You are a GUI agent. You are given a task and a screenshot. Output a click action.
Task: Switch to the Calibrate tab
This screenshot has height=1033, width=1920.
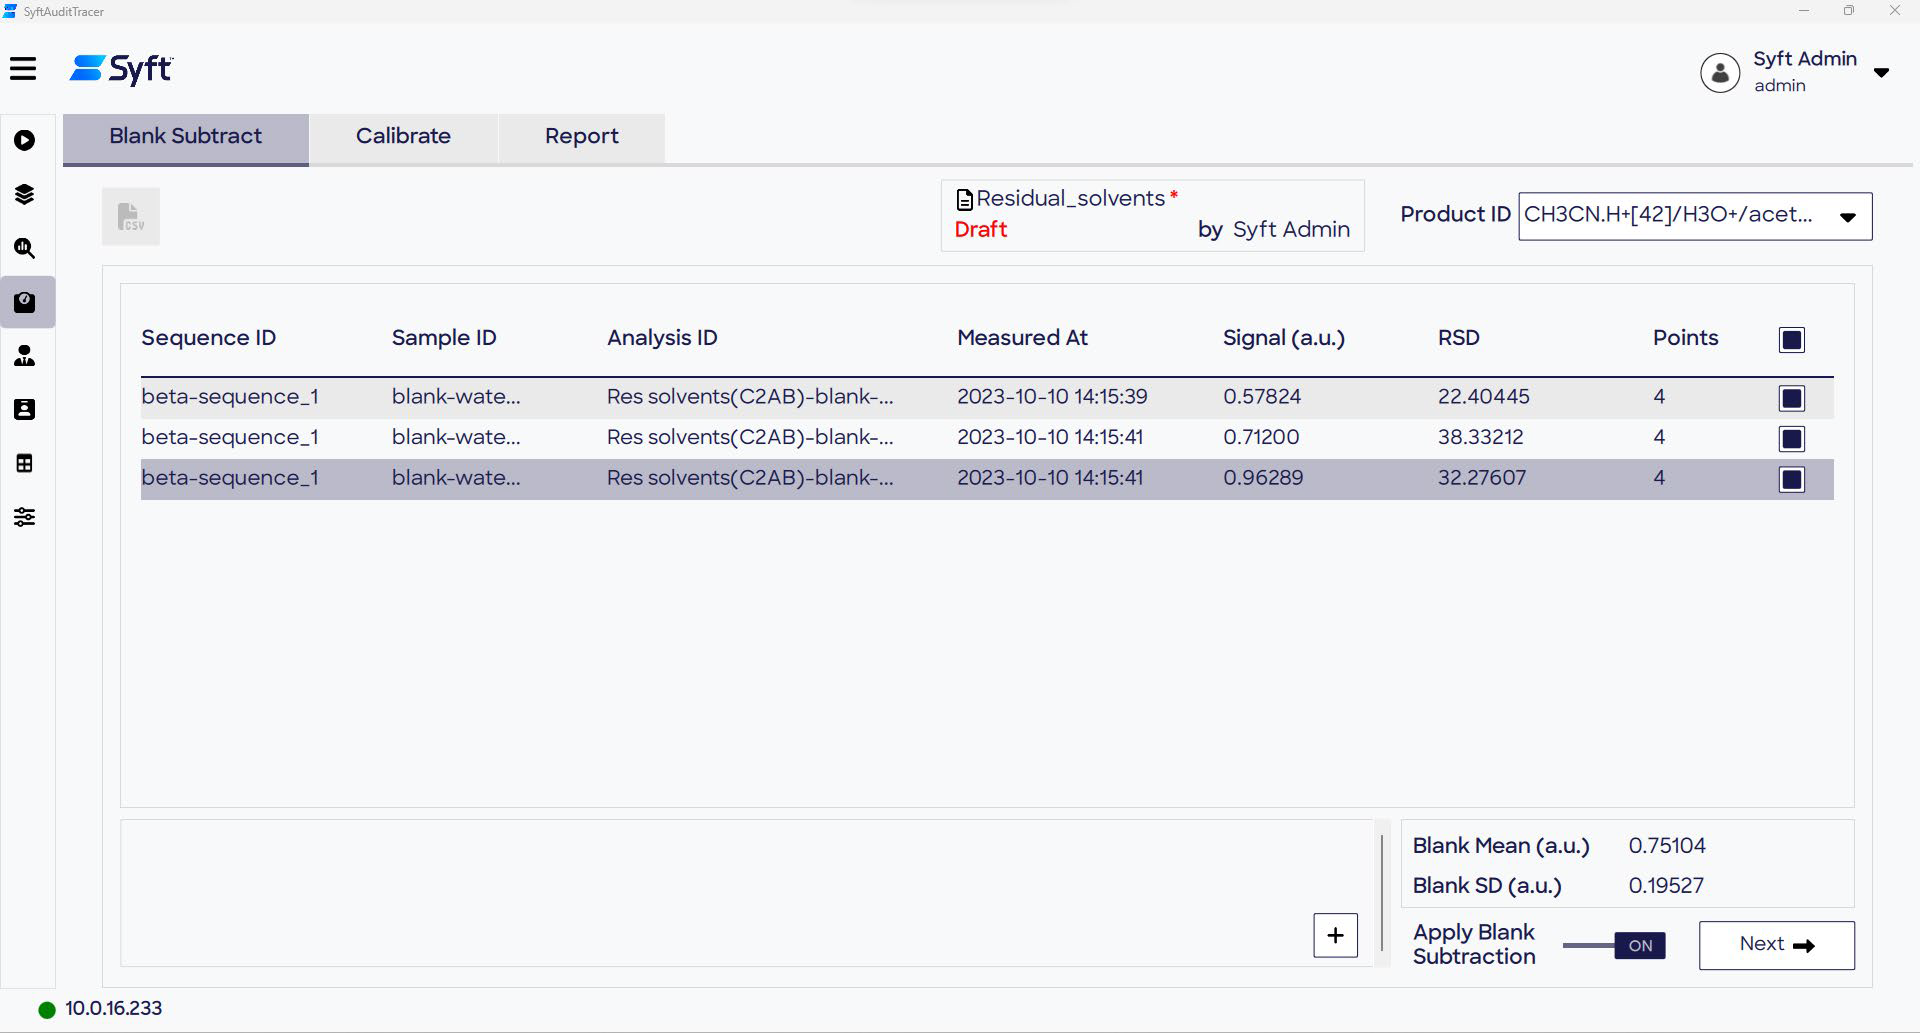[x=403, y=137]
